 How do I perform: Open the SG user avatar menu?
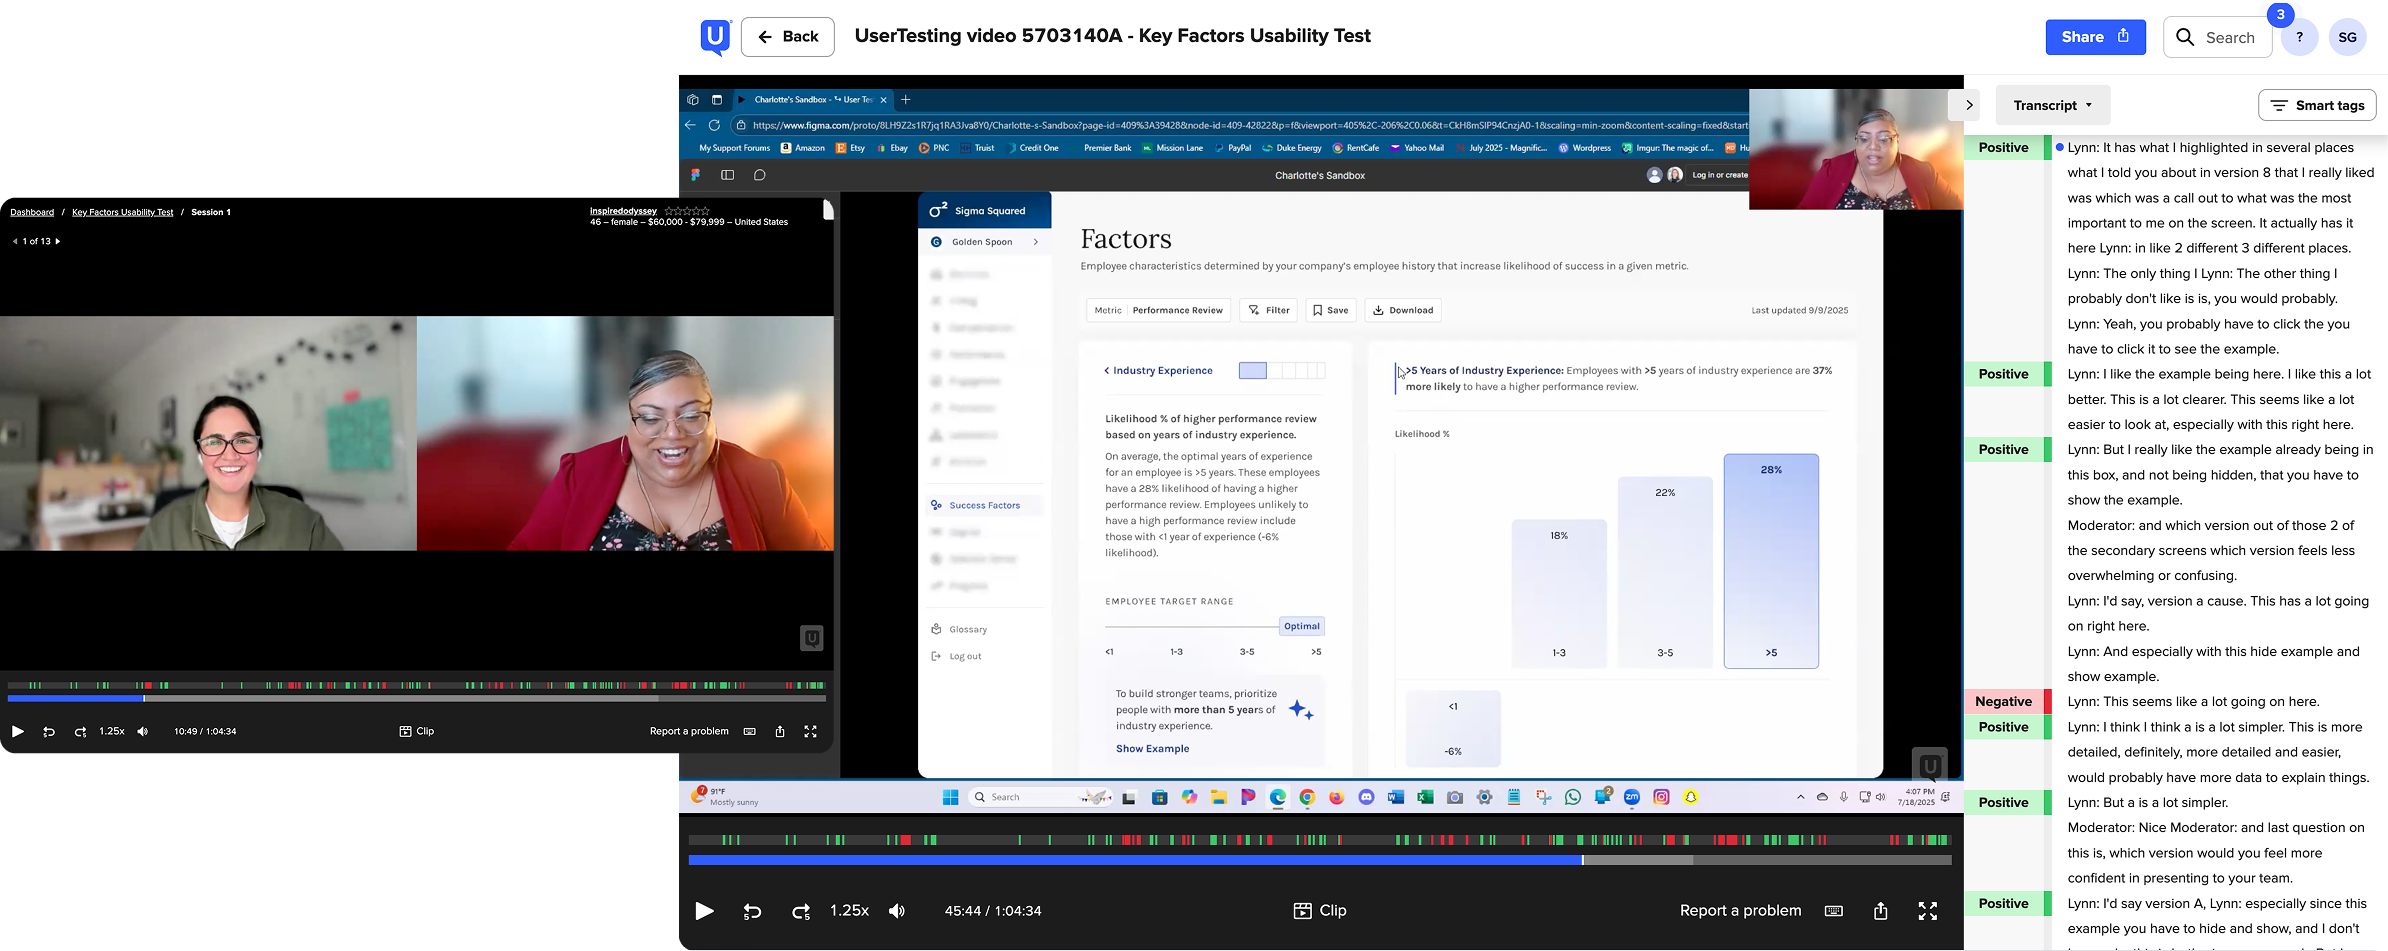pyautogui.click(x=2348, y=37)
